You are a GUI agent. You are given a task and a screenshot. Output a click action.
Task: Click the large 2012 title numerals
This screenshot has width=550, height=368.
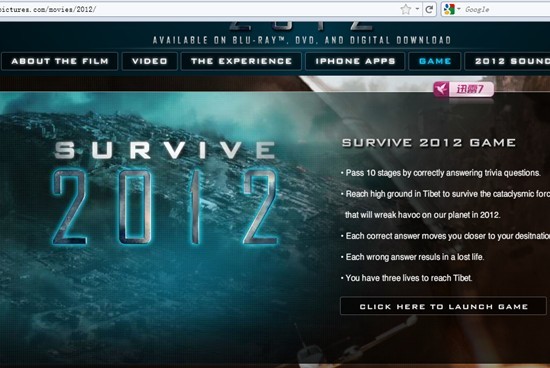coord(165,207)
